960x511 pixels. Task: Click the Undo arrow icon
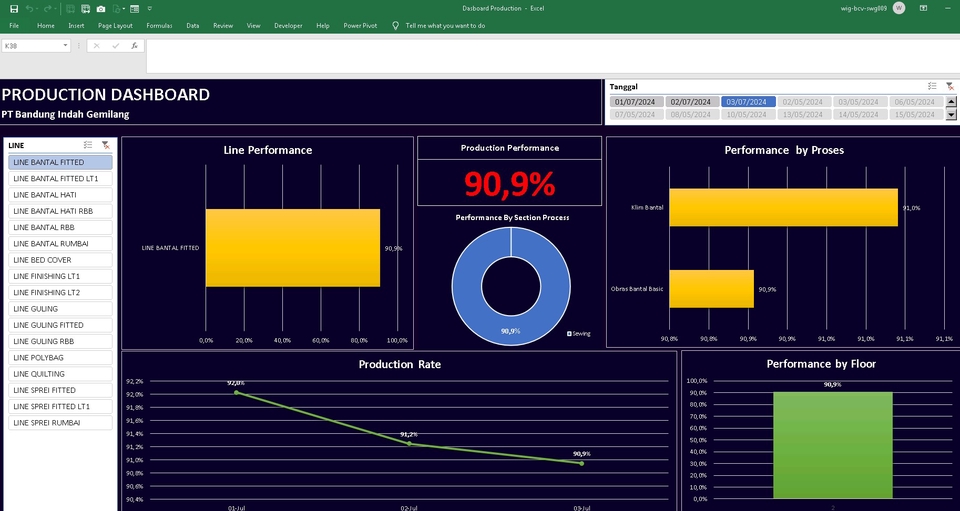tap(29, 9)
